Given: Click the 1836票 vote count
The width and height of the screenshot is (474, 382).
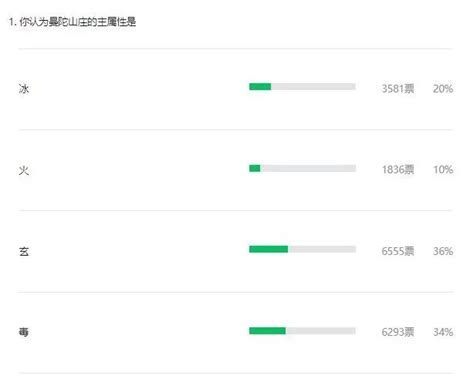Looking at the screenshot, I should 398,170.
